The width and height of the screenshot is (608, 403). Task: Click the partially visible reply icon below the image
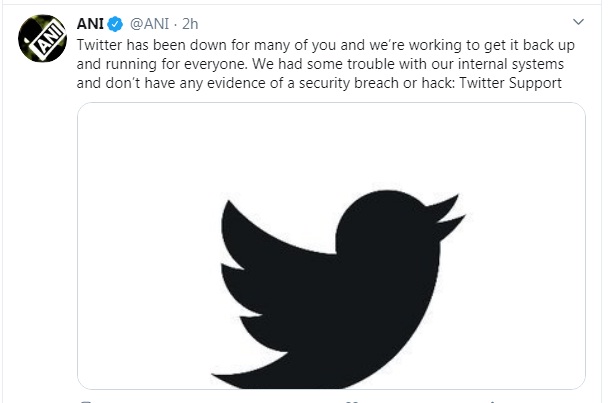86,401
